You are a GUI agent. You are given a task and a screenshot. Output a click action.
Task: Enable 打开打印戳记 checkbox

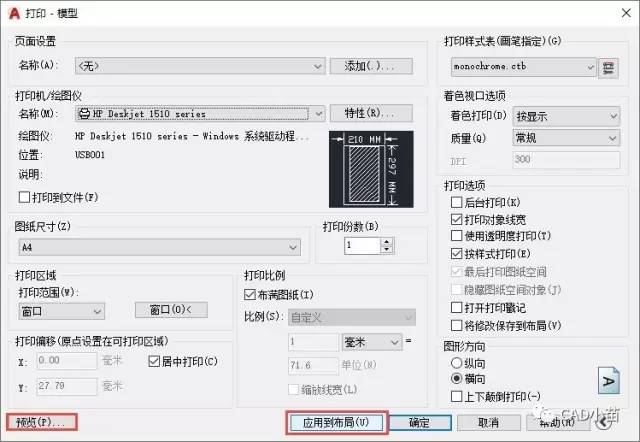click(x=456, y=308)
